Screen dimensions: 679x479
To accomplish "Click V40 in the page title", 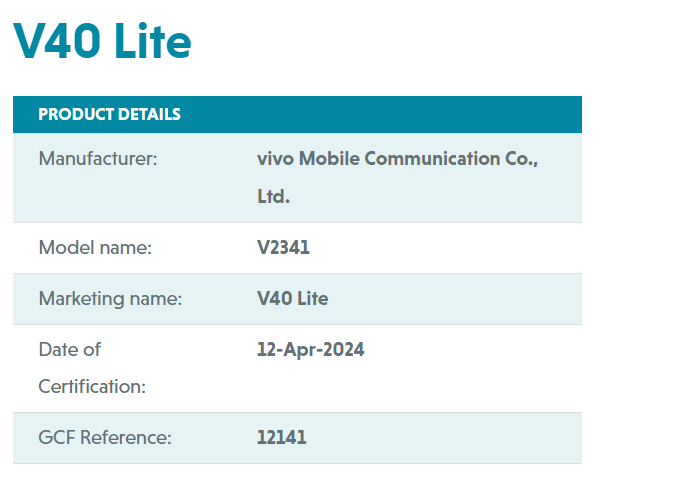I will tap(57, 41).
